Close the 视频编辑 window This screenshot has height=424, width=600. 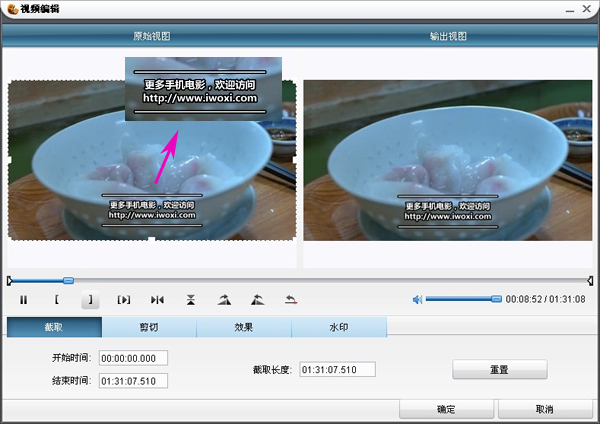(x=587, y=8)
